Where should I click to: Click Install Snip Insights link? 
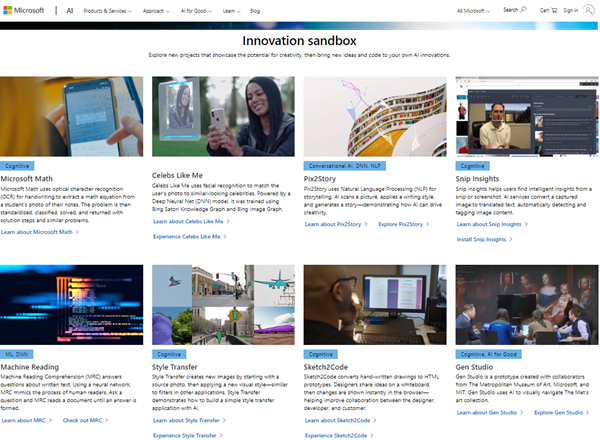[x=484, y=240]
